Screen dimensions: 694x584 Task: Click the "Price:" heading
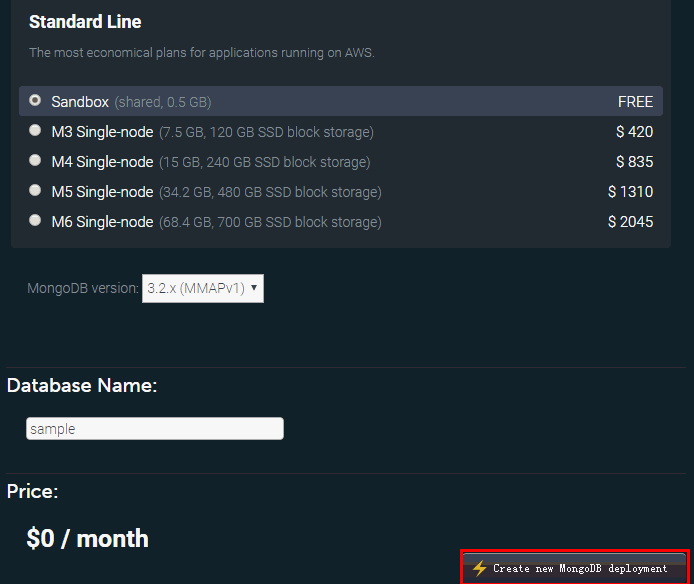[x=32, y=491]
